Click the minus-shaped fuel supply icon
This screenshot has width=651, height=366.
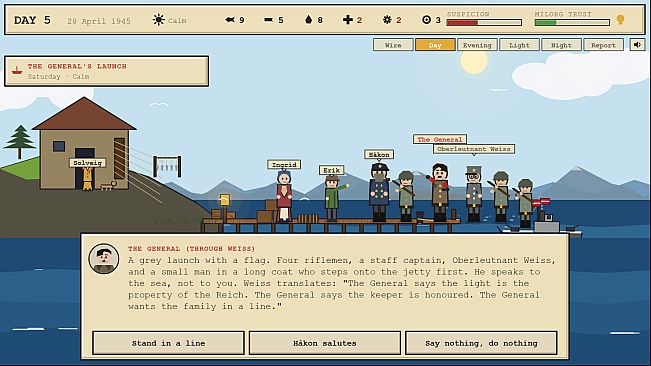269,20
